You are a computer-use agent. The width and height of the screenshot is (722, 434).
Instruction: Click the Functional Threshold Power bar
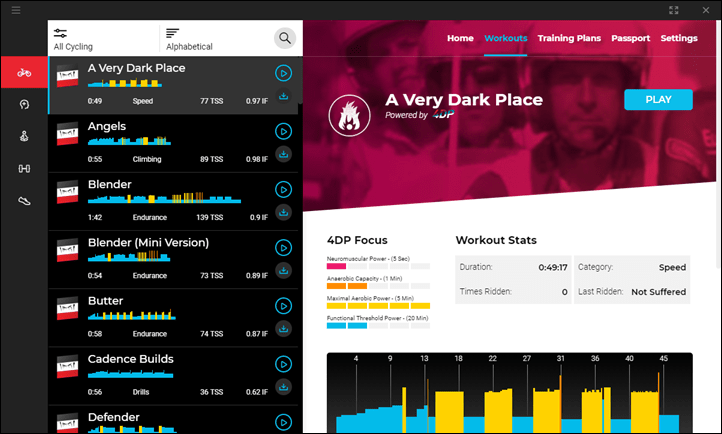378,325
